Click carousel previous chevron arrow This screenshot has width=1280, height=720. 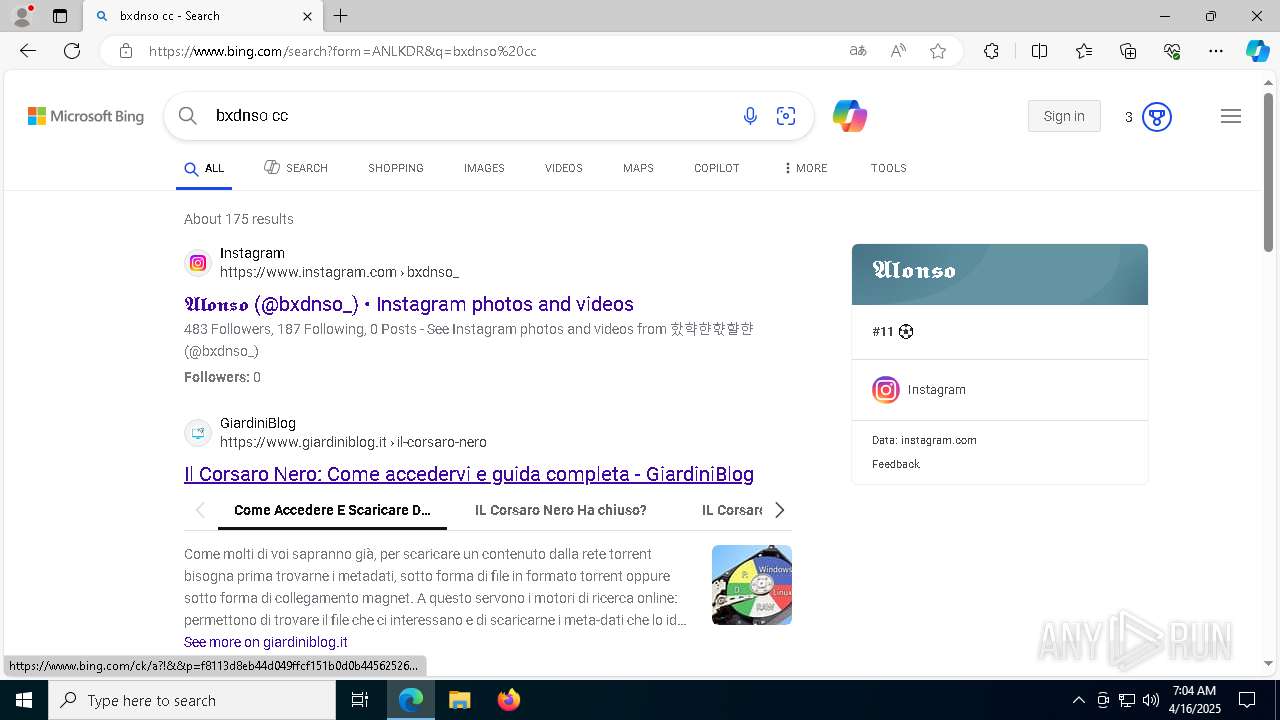tap(200, 510)
